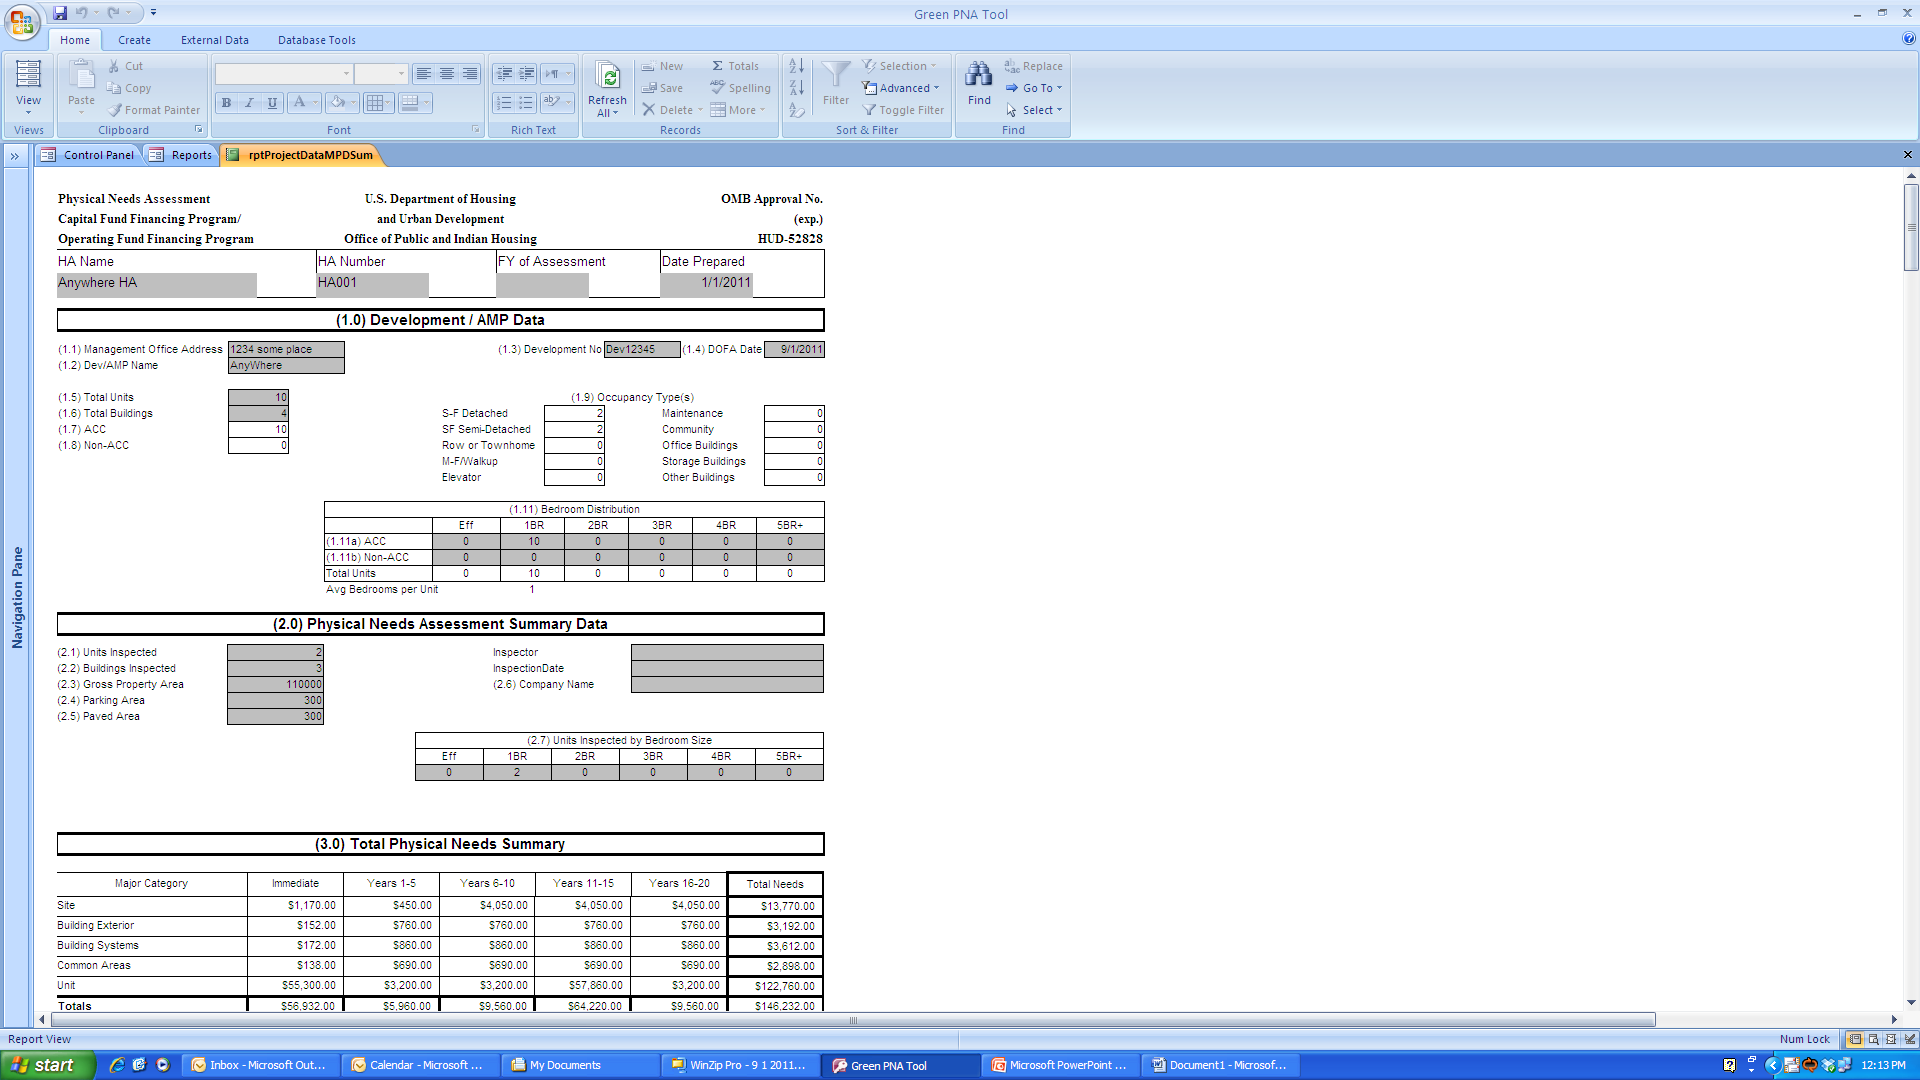Expand the Navigation Pane shutter

pyautogui.click(x=15, y=156)
